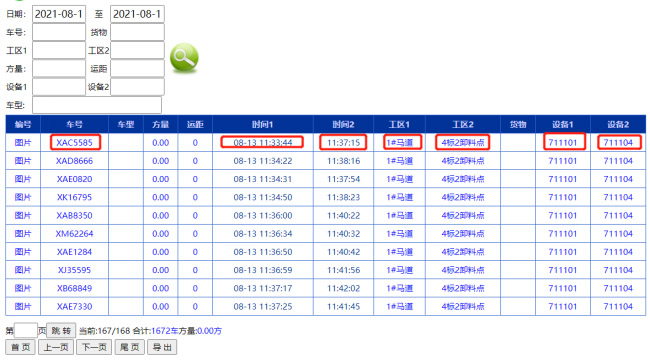The image size is (650, 364).
Task: Click 4标2卸料点 in XM62264 row
Action: 463,234
